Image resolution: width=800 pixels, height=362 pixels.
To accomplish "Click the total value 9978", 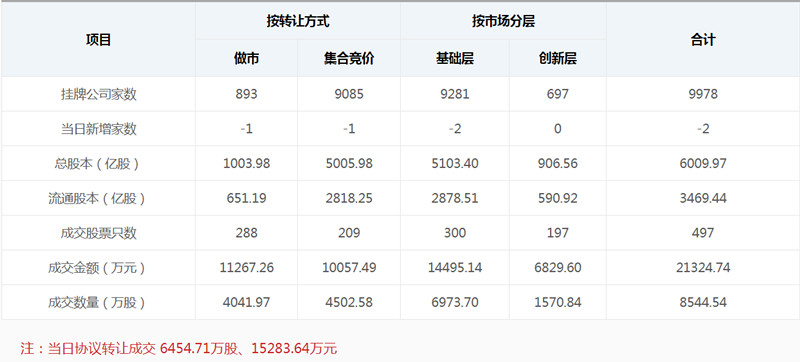I will [x=703, y=94].
